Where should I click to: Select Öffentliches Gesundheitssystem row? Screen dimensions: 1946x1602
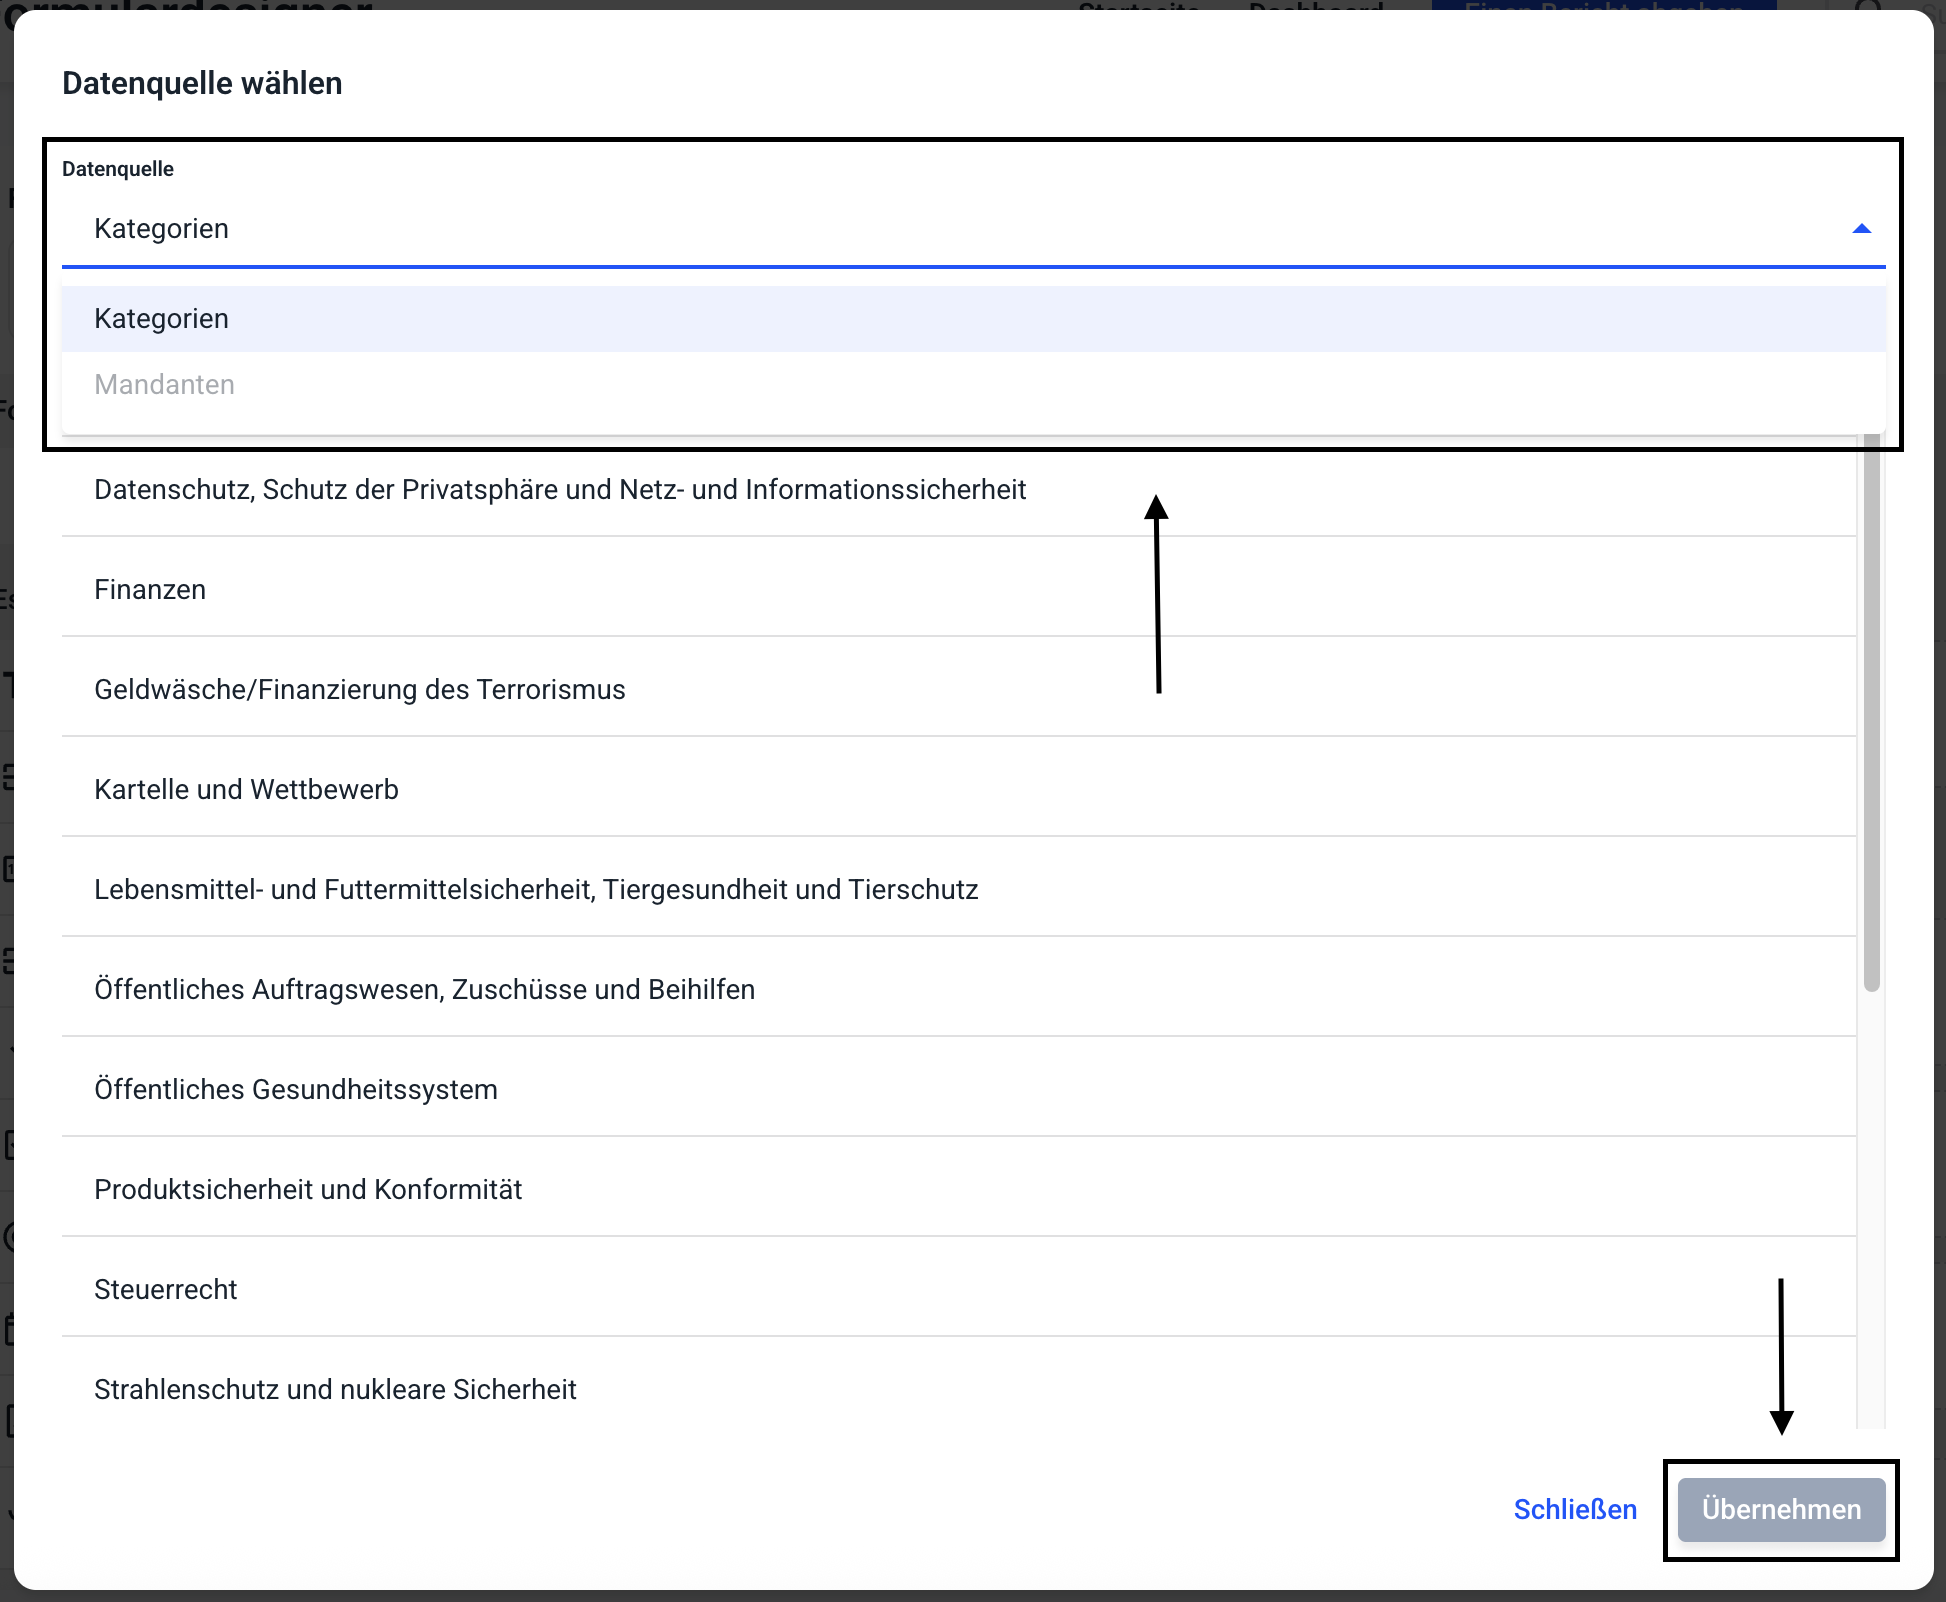click(x=296, y=1090)
